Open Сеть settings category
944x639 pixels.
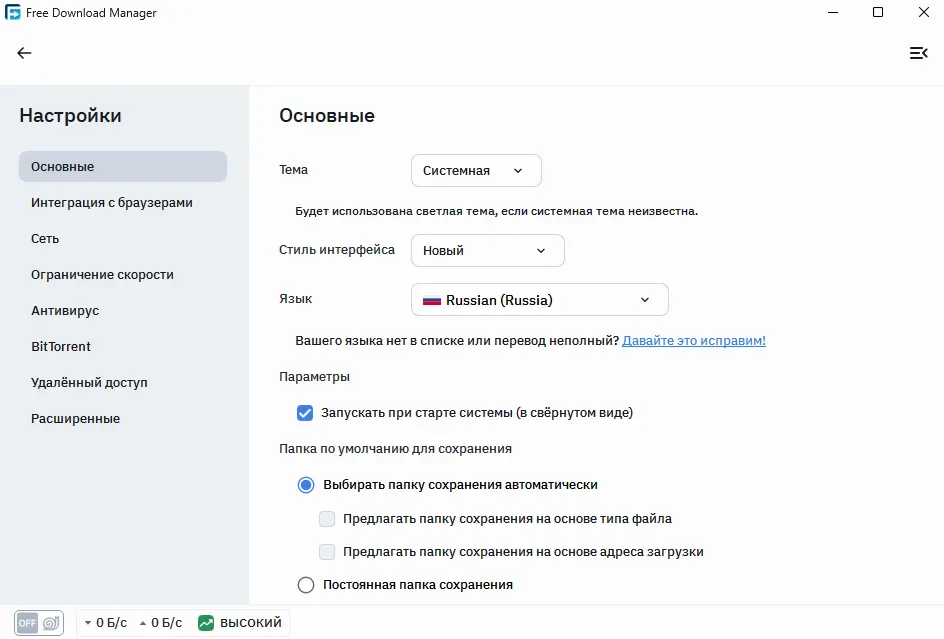point(45,238)
